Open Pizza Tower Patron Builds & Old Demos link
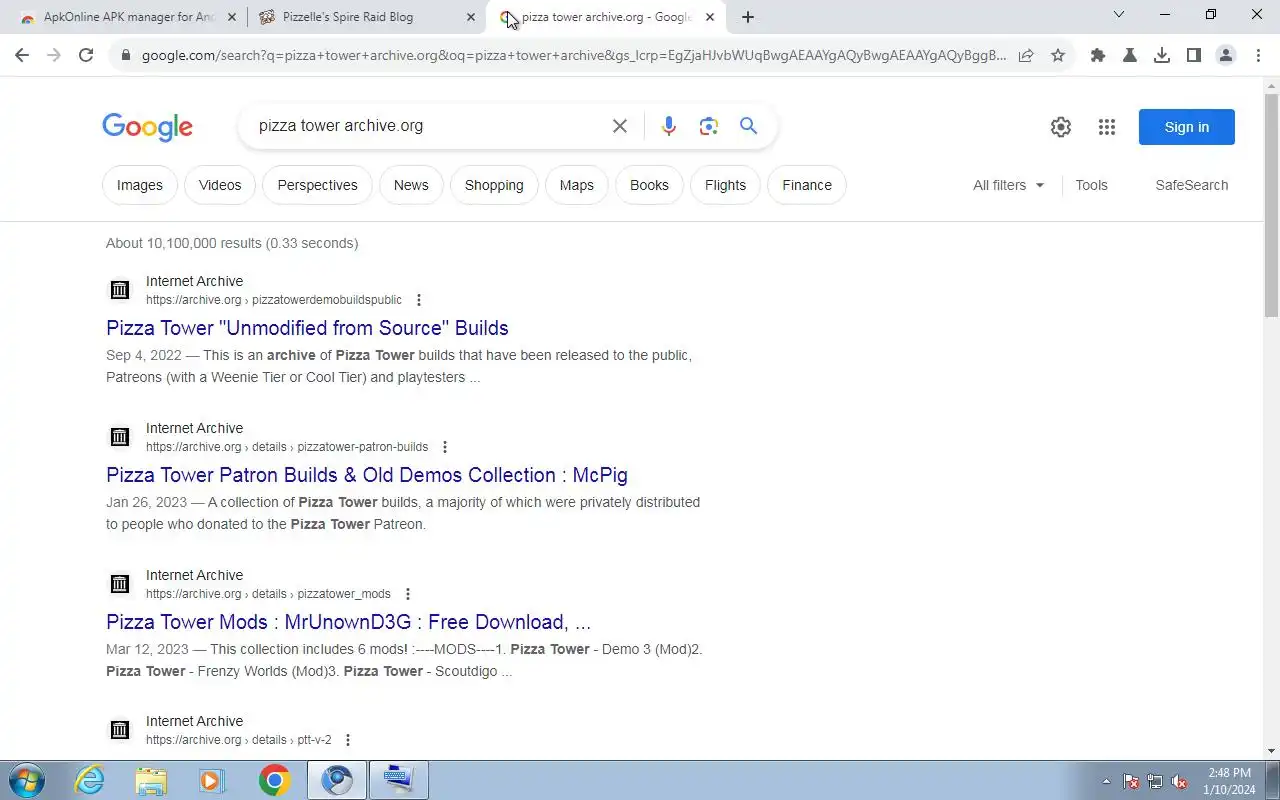The width and height of the screenshot is (1280, 800). [367, 475]
